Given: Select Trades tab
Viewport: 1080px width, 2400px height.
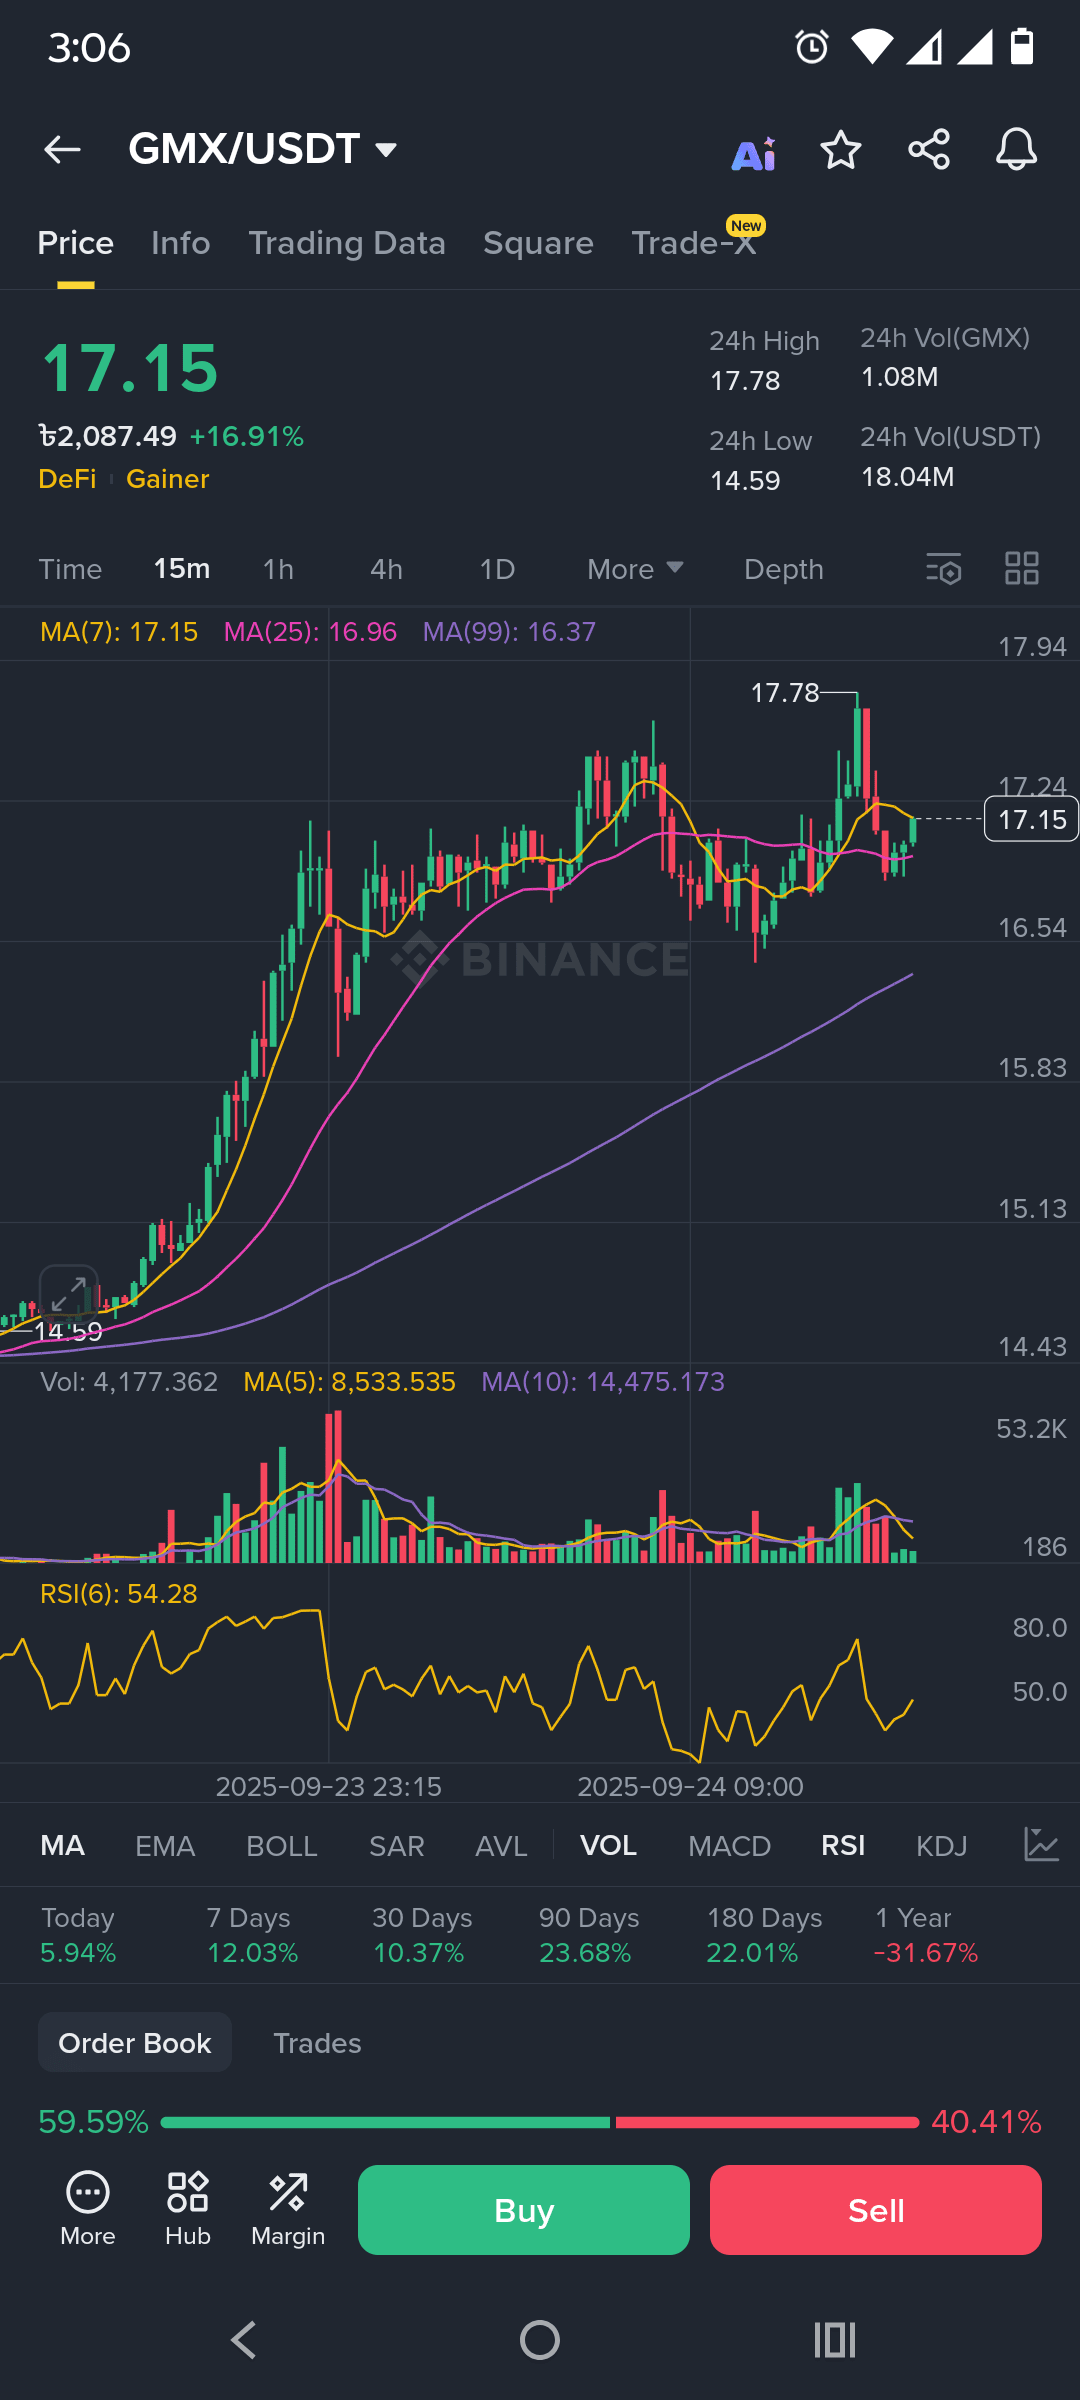Looking at the screenshot, I should point(317,2042).
